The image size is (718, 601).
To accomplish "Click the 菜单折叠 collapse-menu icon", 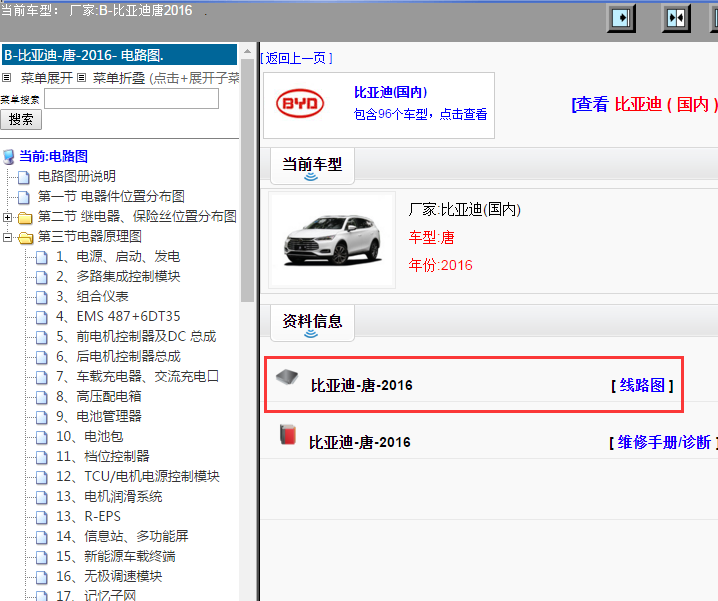I will point(82,77).
